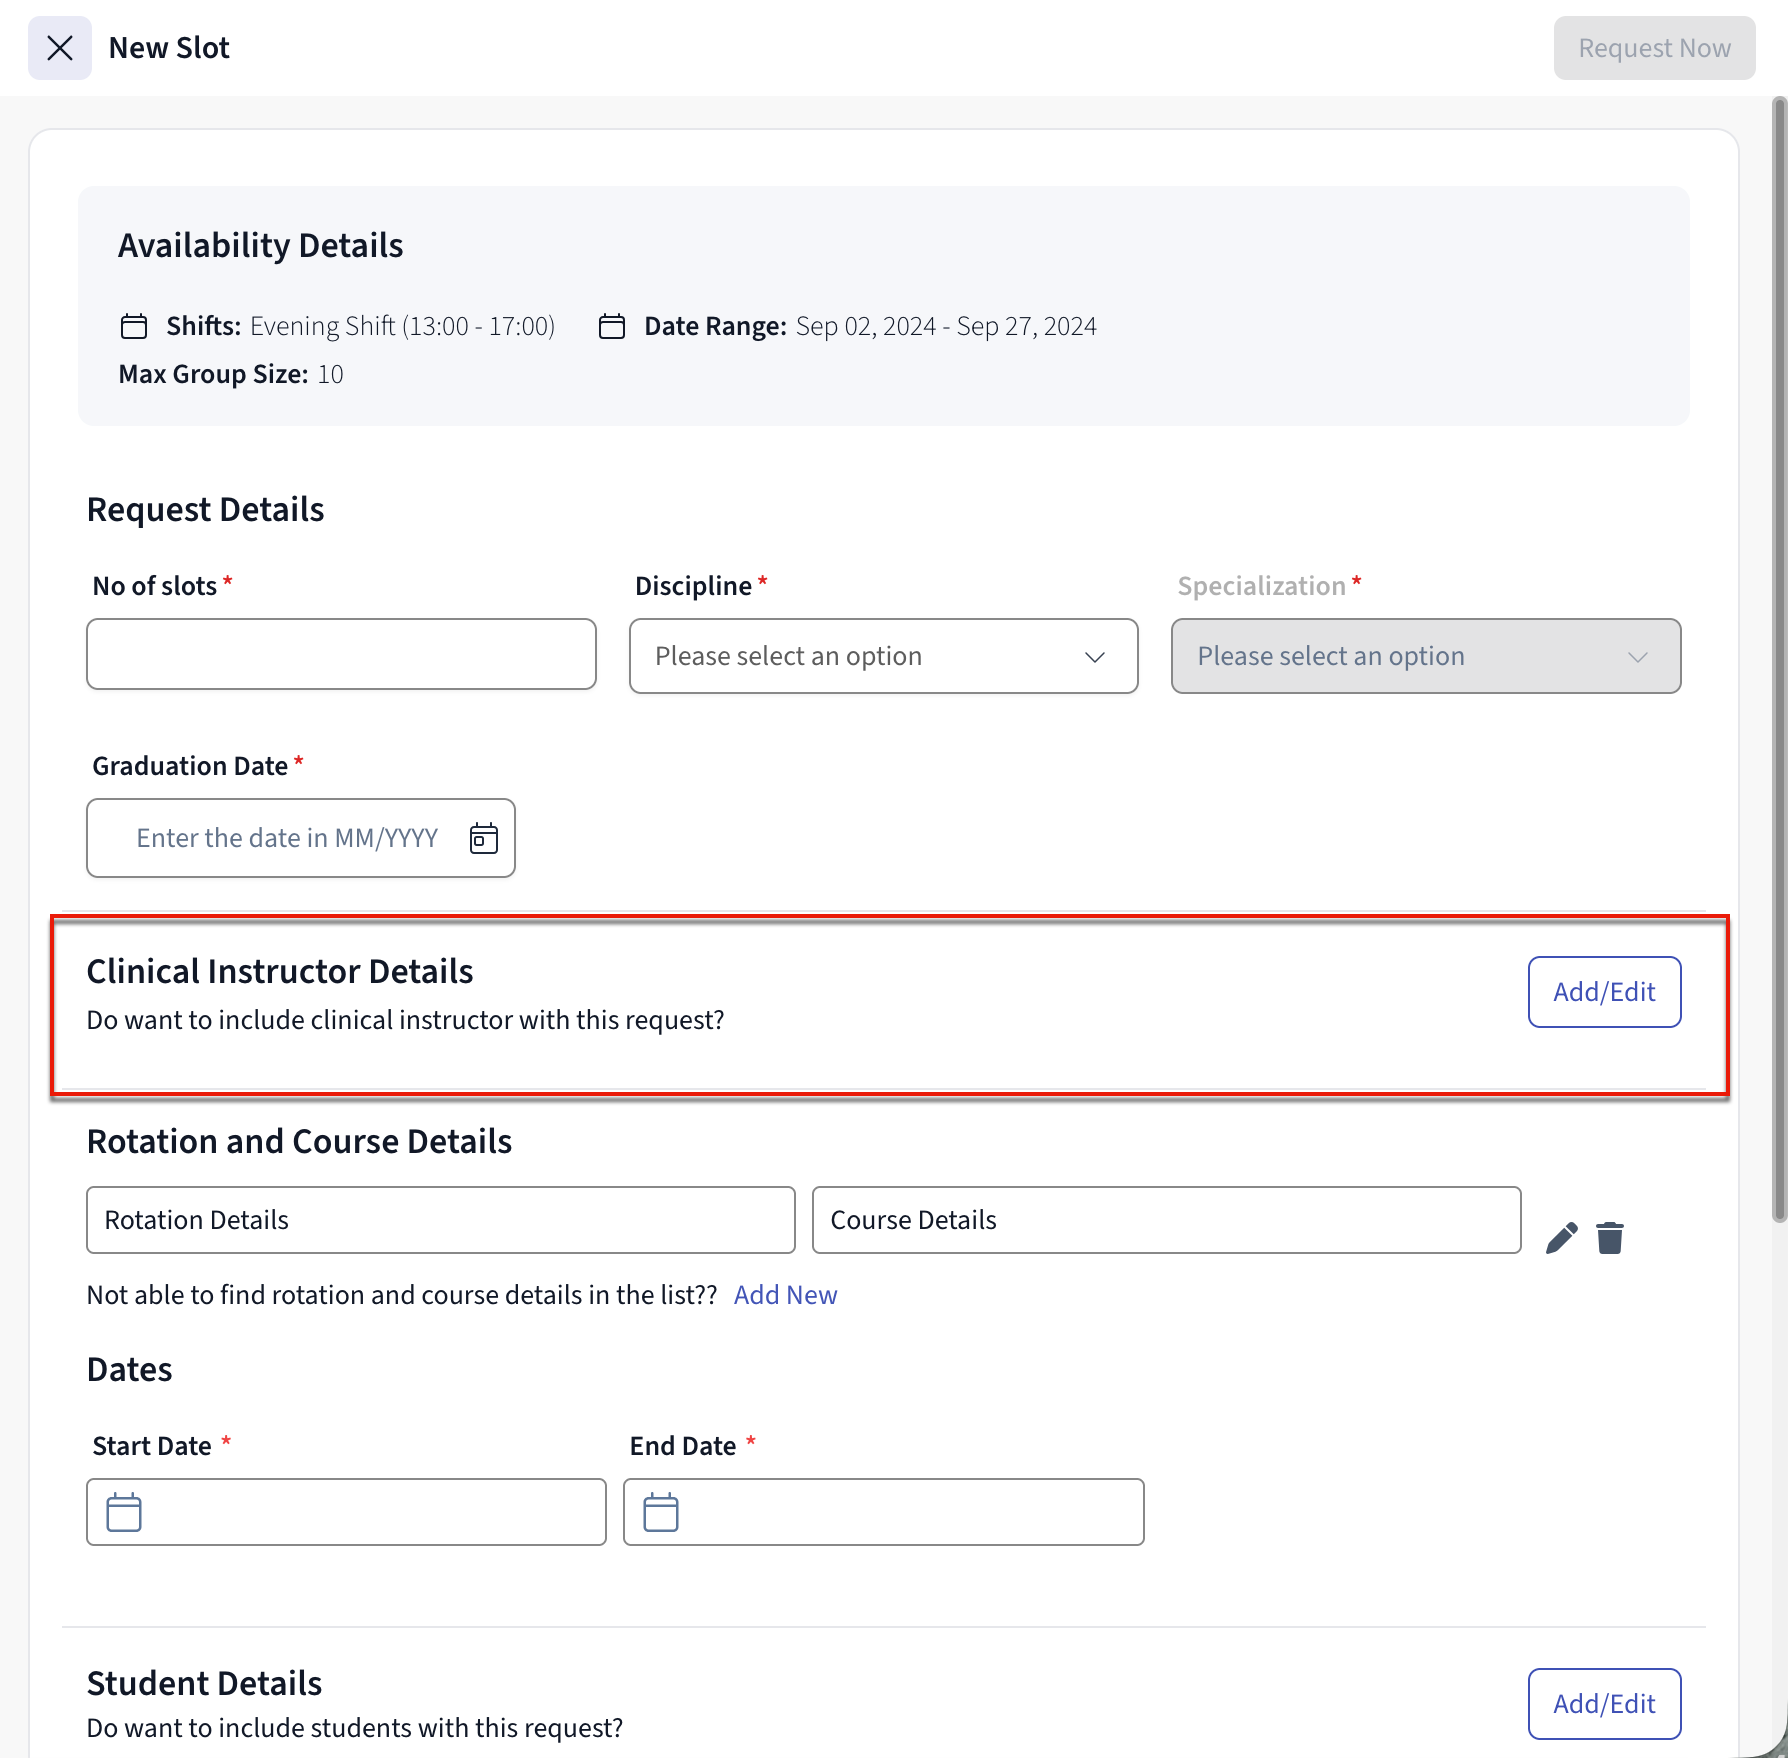Click the Discipline dropdown chevron arrow
The image size is (1788, 1758).
(x=1095, y=657)
